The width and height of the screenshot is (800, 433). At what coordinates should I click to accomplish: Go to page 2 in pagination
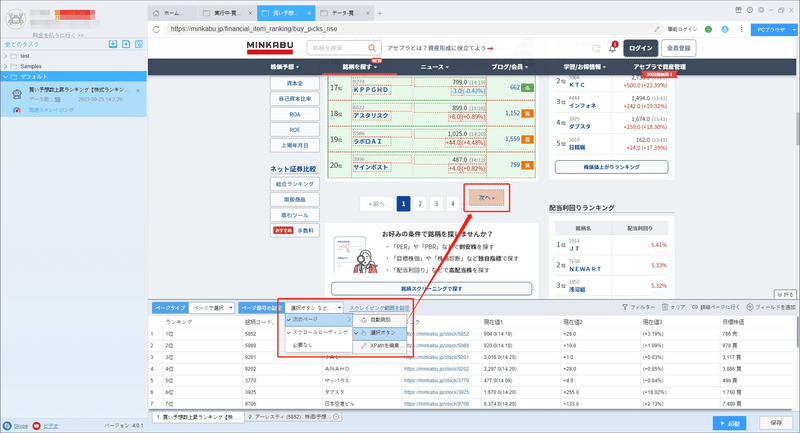tap(420, 204)
